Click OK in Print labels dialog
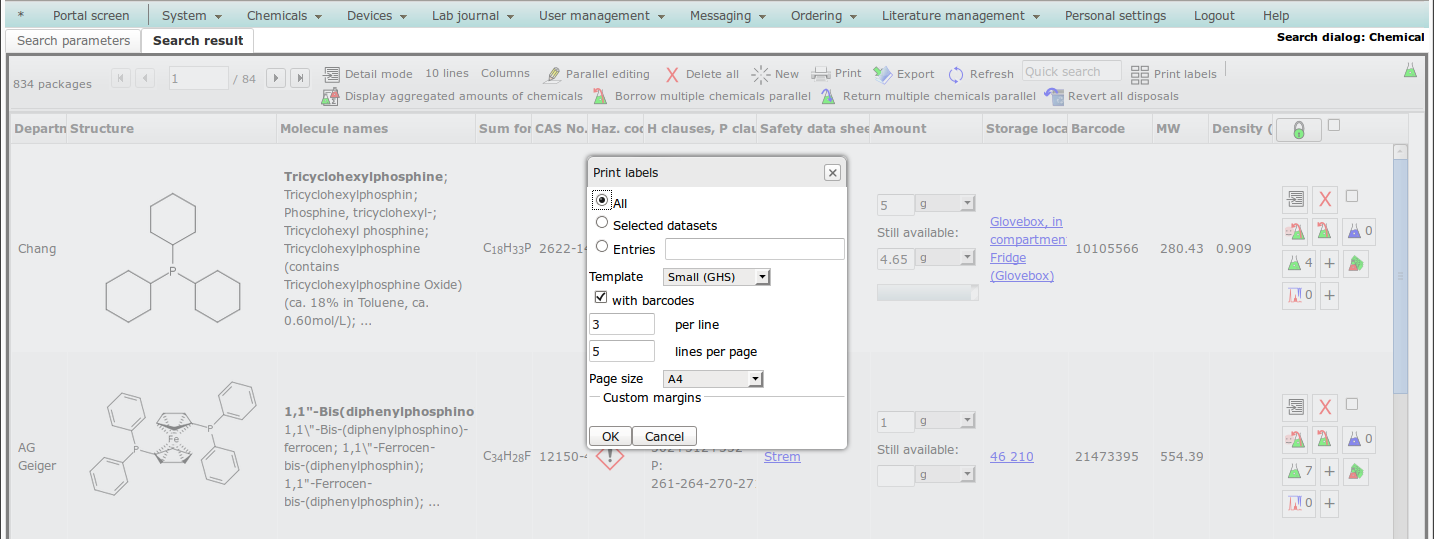Viewport: 1434px width, 539px height. point(610,436)
